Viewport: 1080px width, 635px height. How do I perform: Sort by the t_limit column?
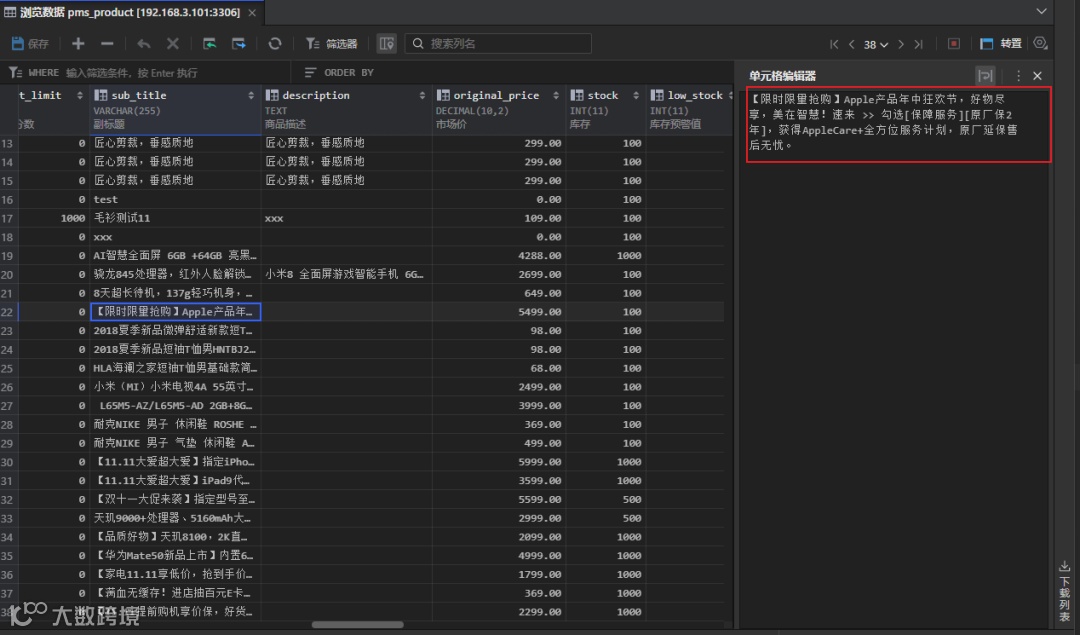click(x=80, y=96)
